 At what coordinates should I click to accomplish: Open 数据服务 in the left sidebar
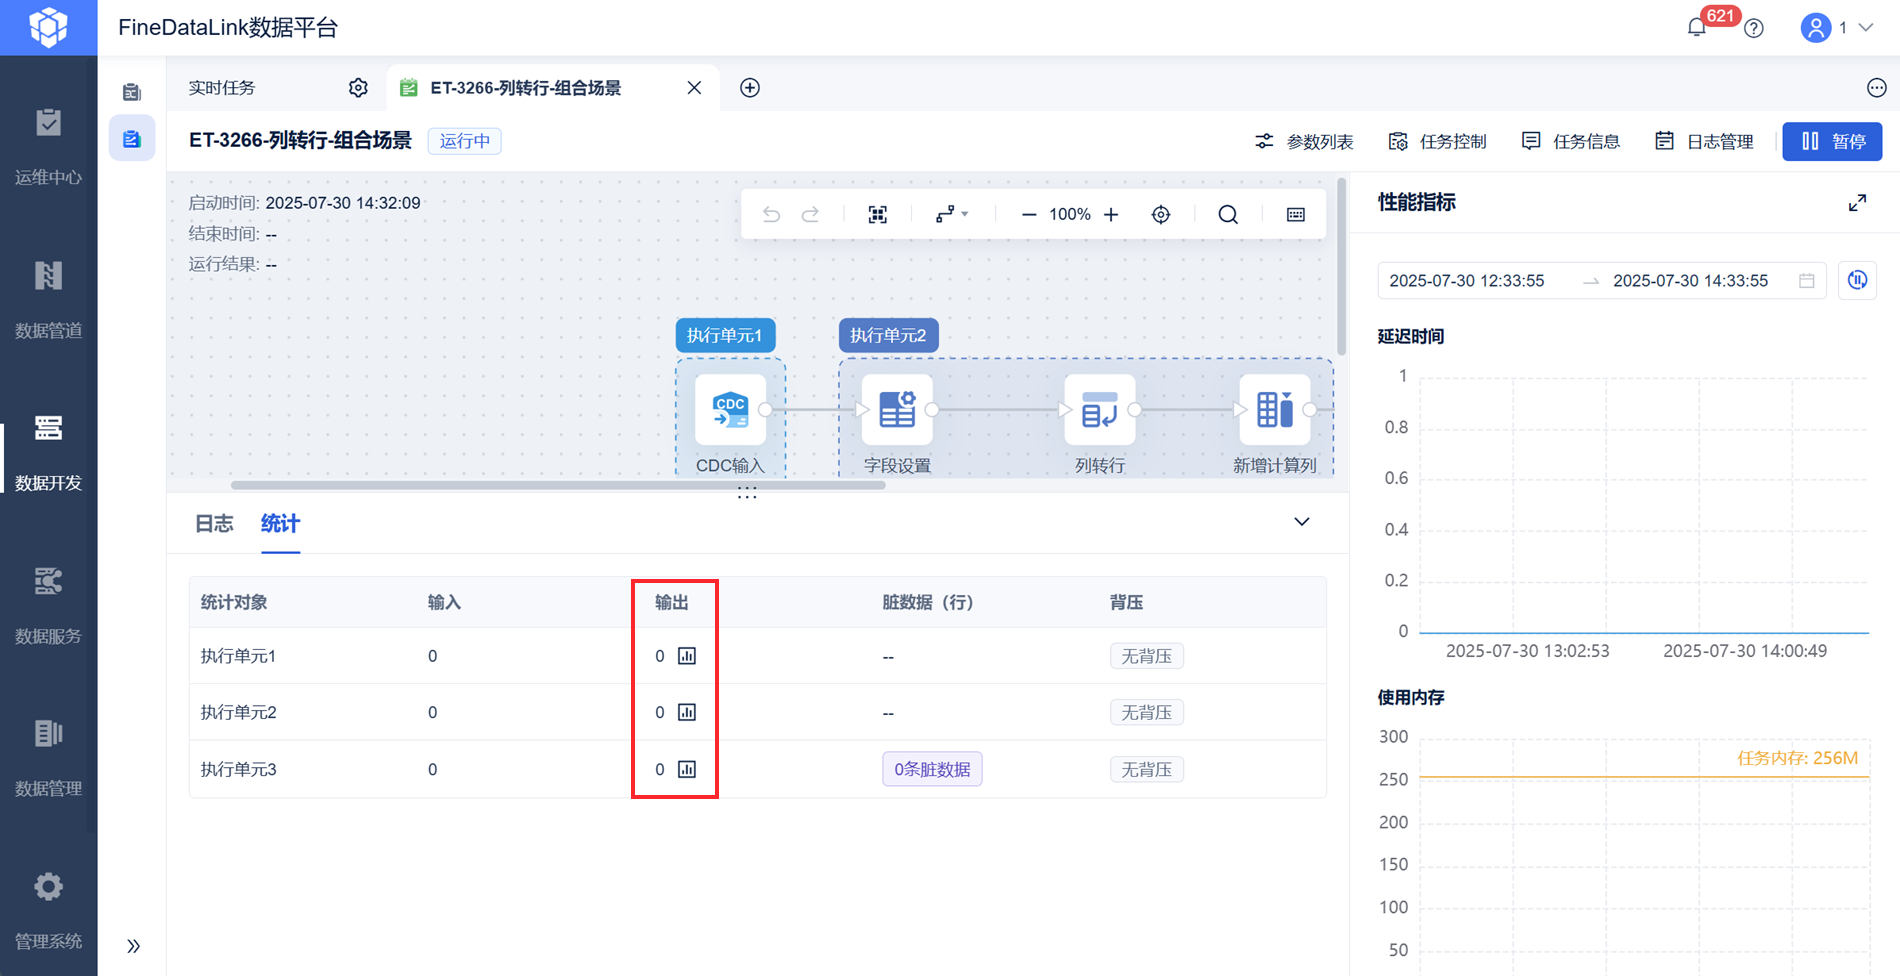[x=48, y=606]
